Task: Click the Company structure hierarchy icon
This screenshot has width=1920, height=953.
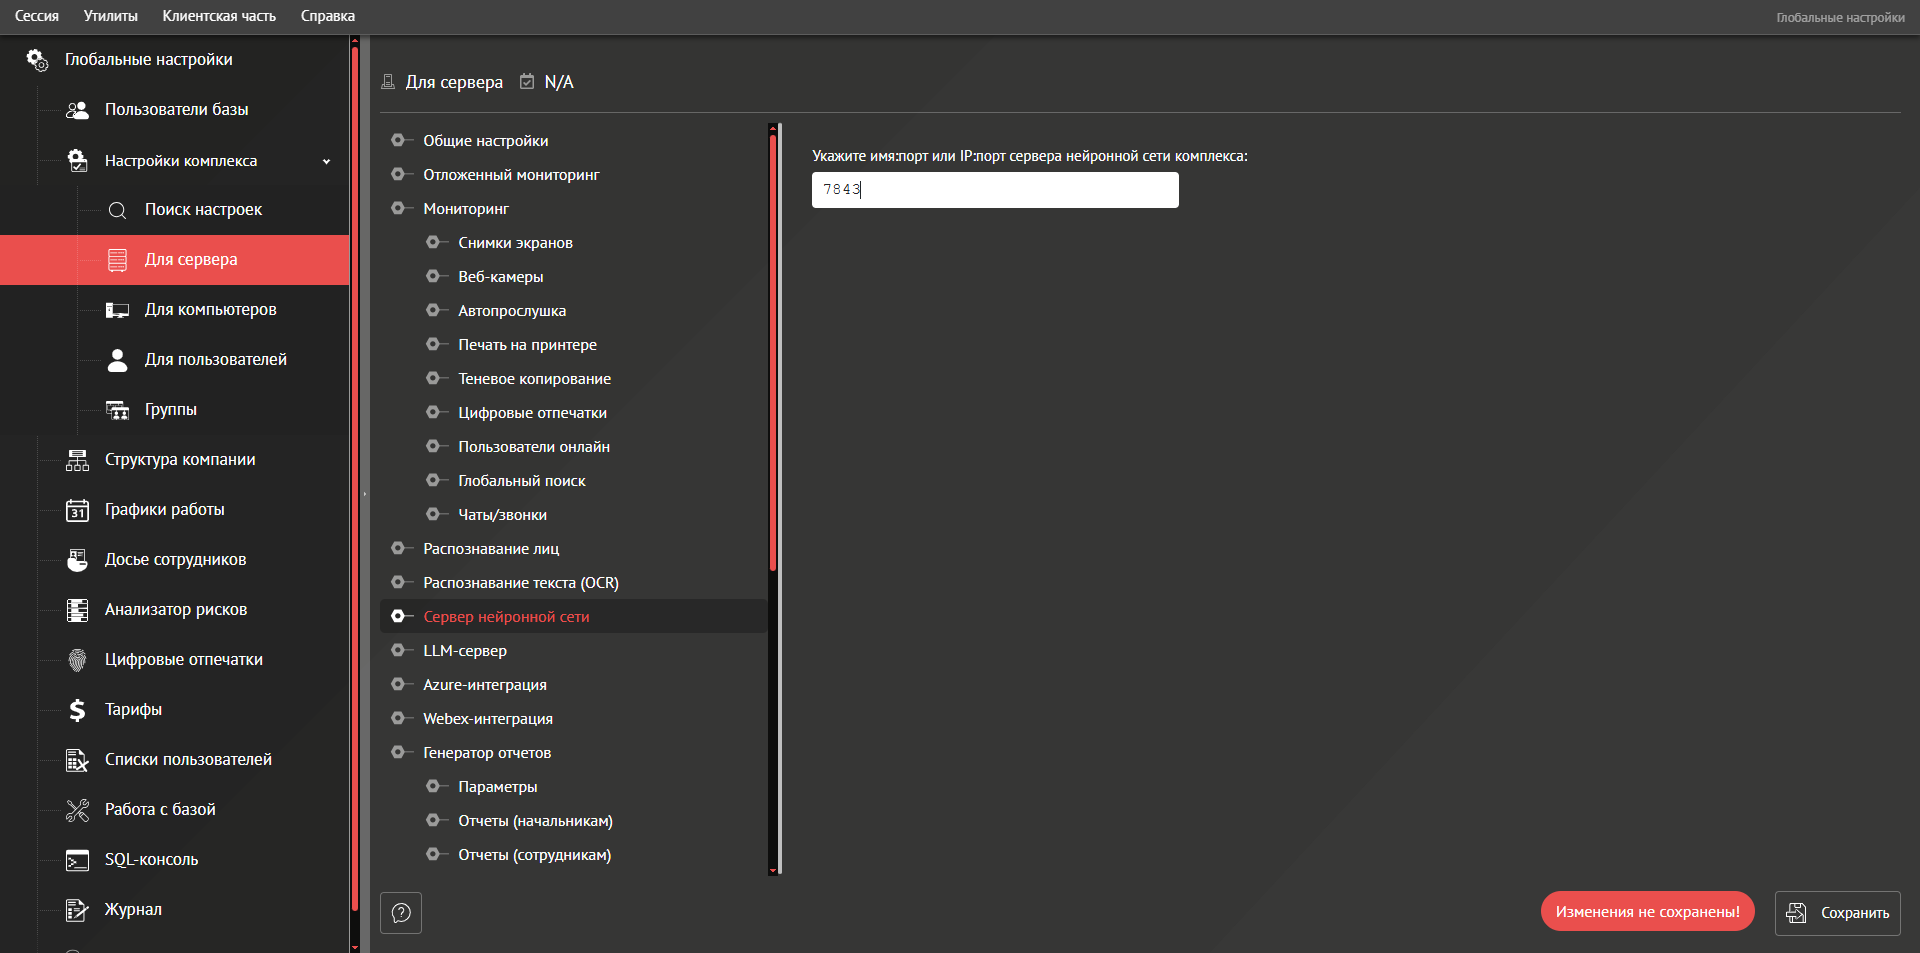Action: pos(77,460)
